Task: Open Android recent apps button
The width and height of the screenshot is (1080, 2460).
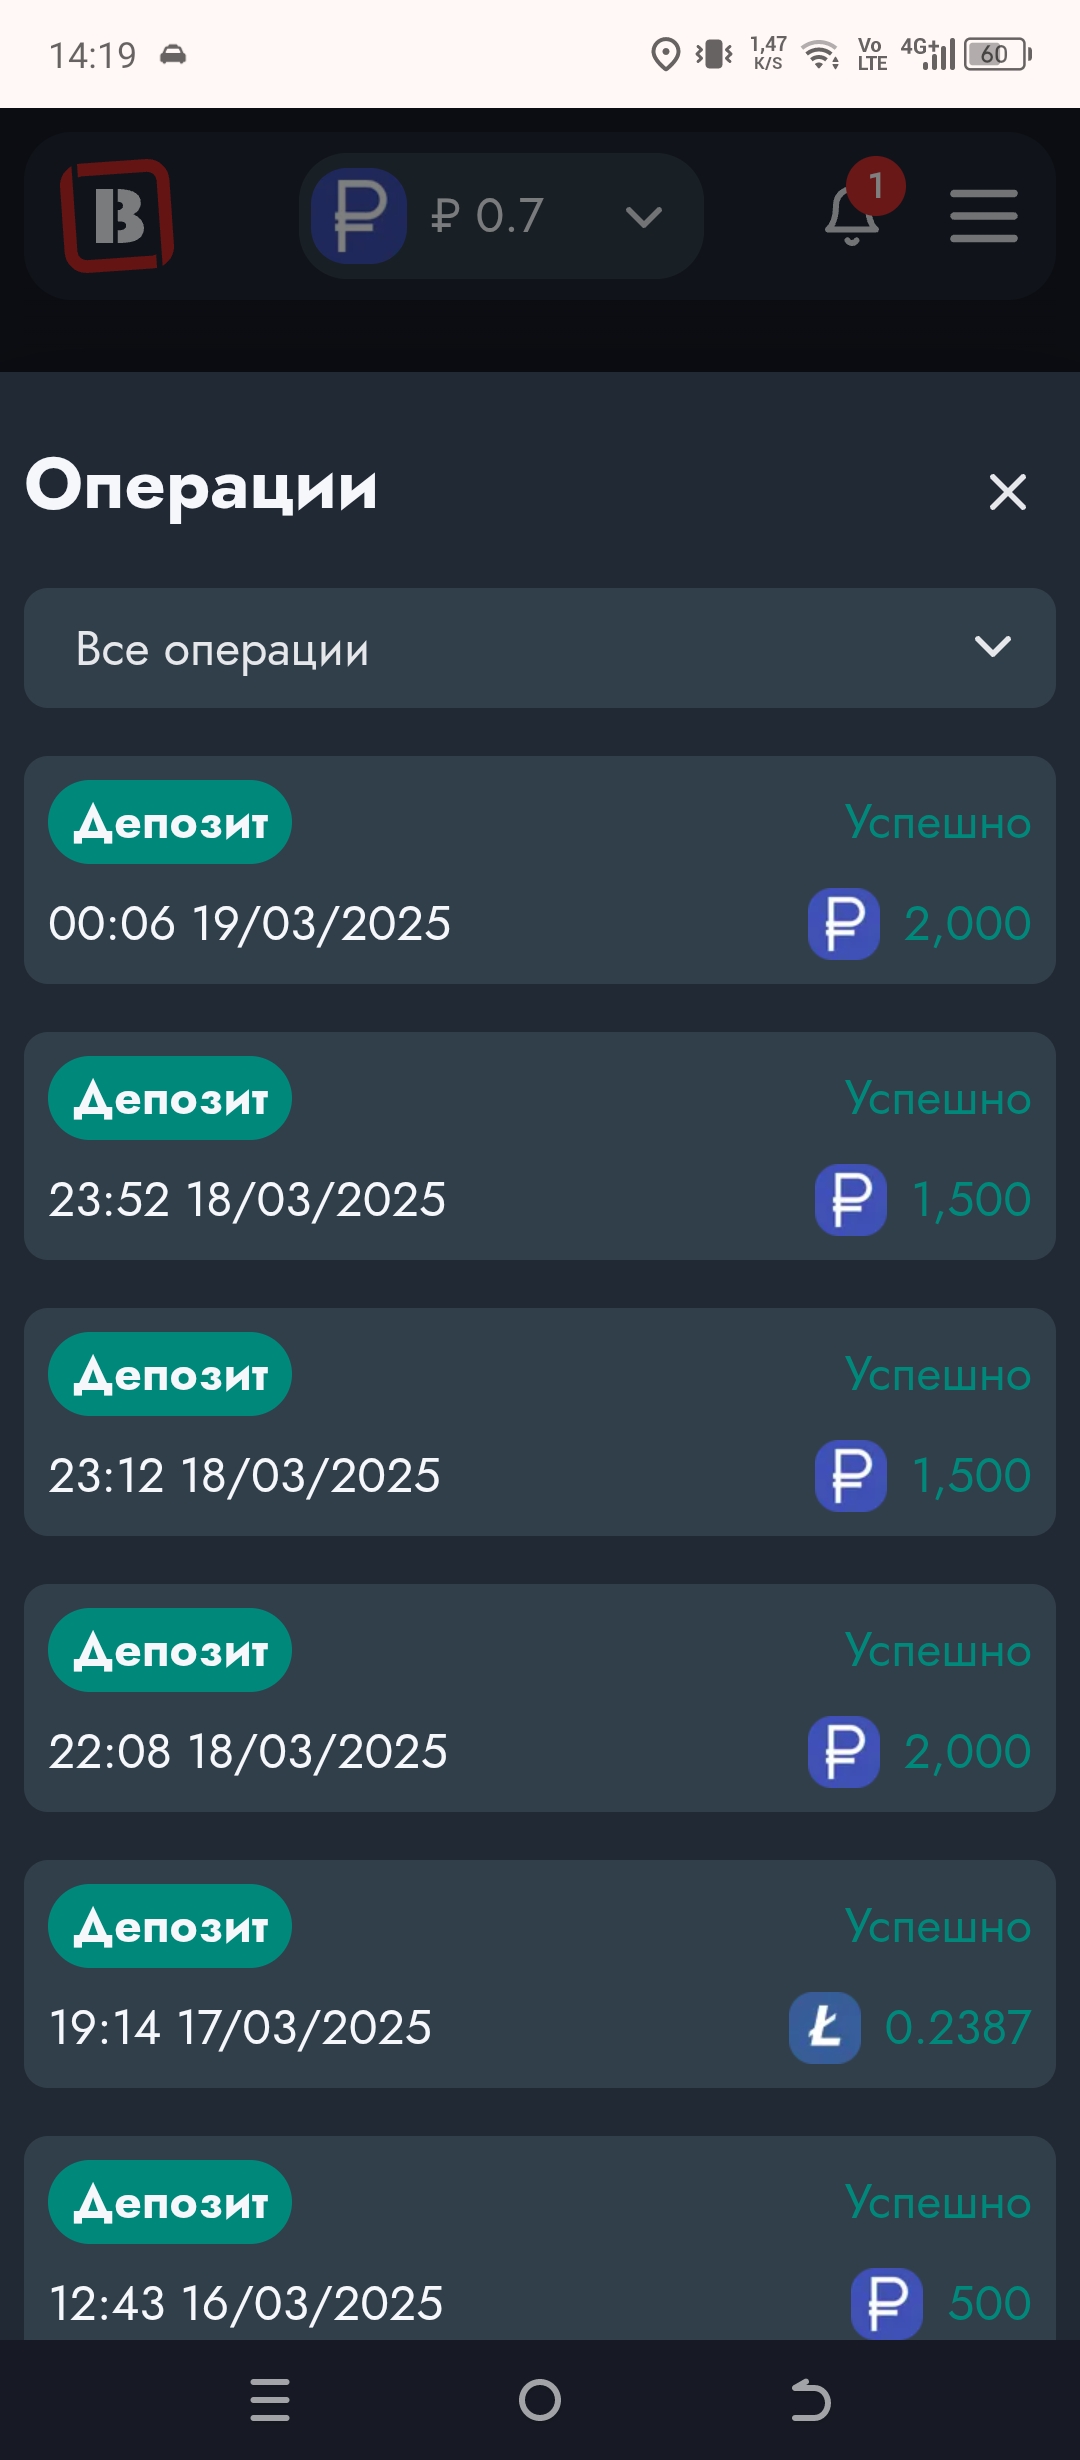Action: click(x=270, y=2400)
